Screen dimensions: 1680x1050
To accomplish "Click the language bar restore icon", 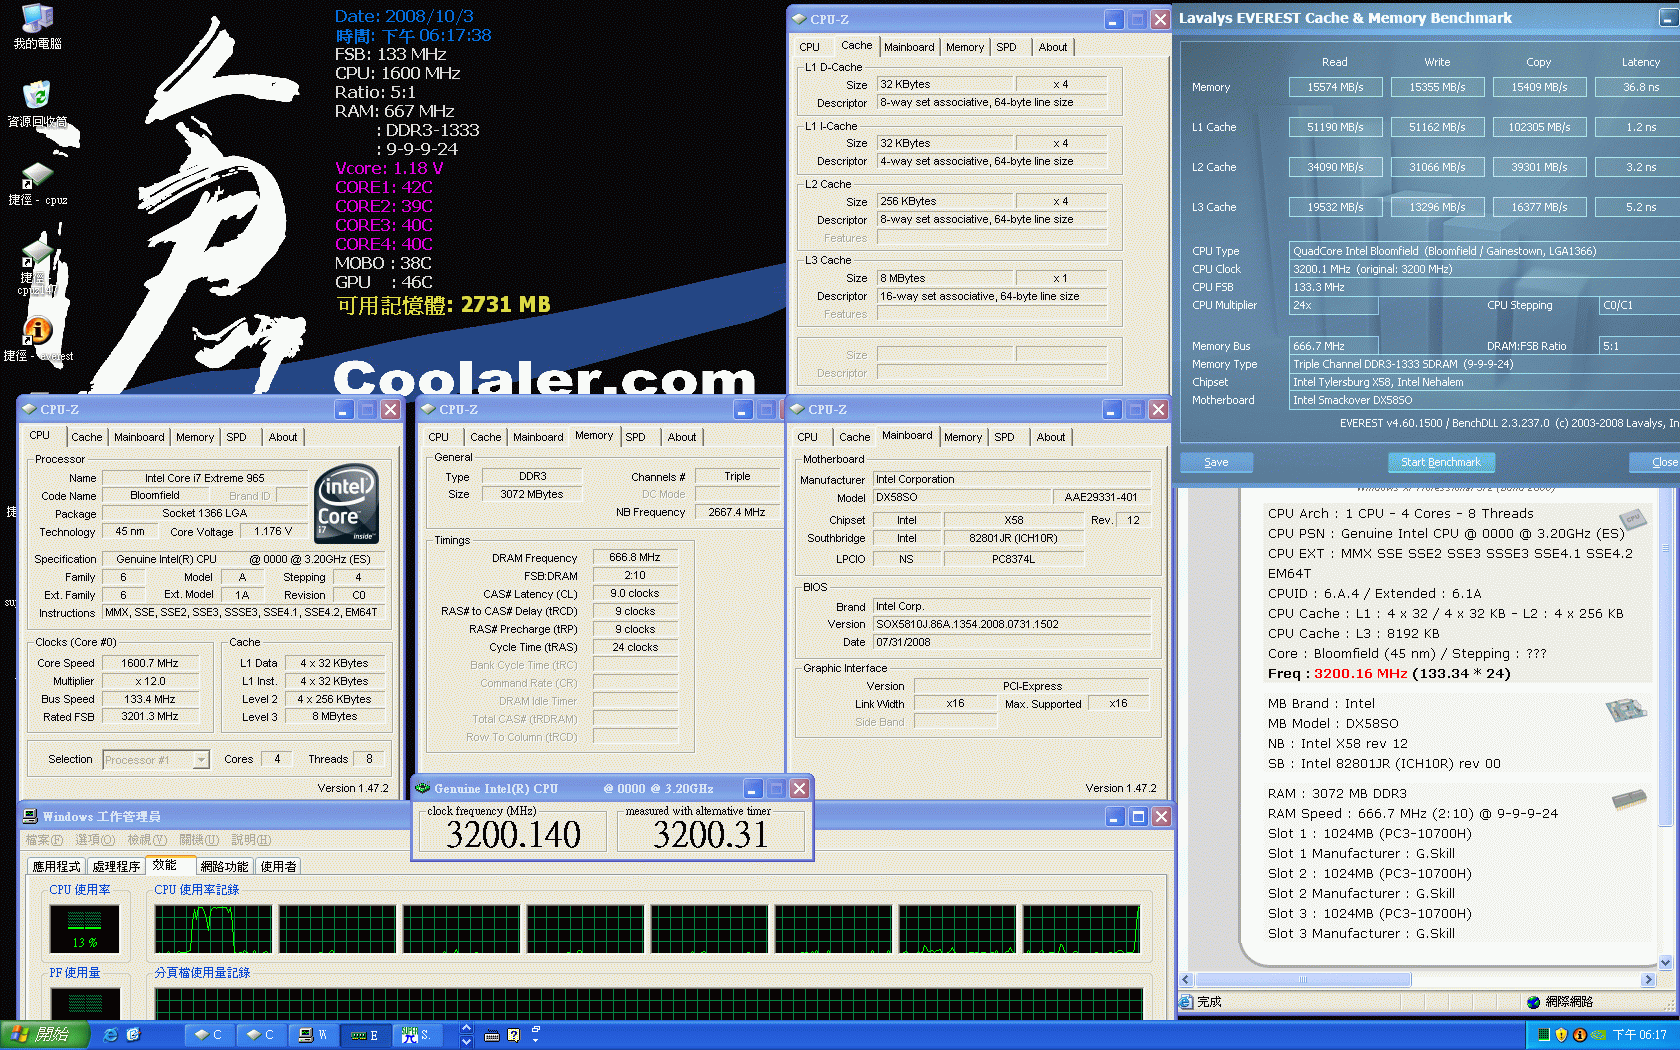I will click(536, 1029).
